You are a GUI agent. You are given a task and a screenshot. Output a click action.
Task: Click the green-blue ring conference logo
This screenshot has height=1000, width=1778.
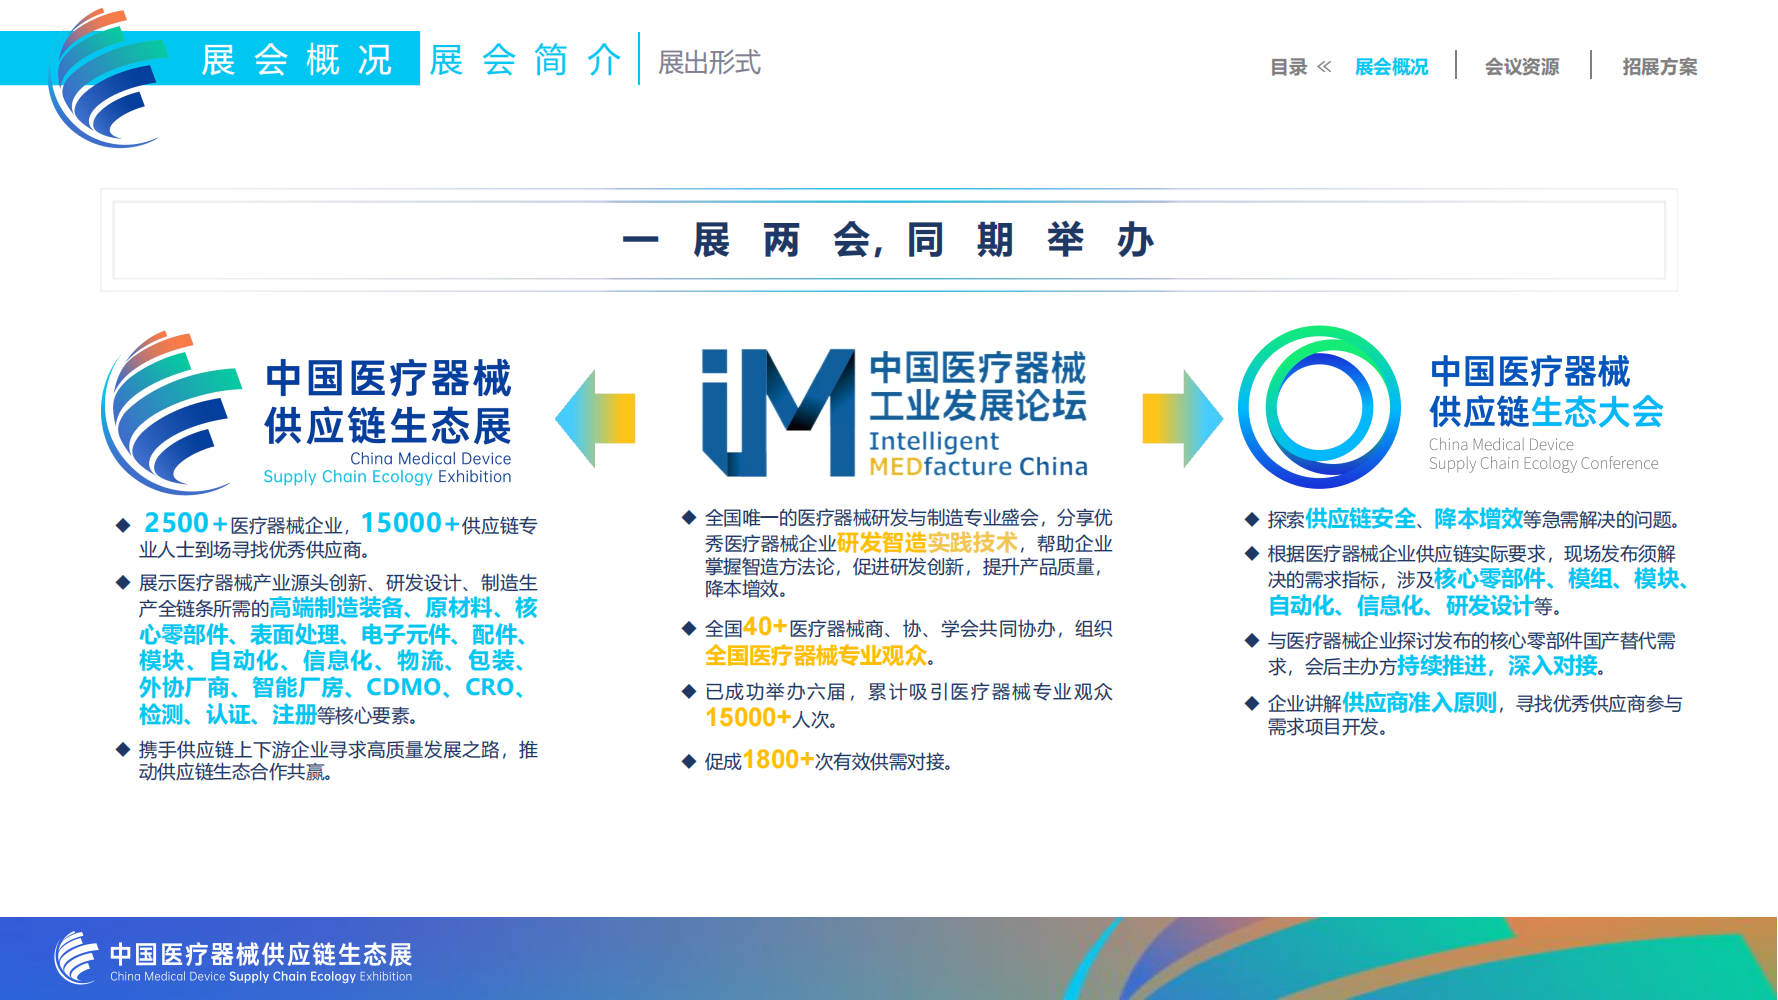tap(1319, 407)
